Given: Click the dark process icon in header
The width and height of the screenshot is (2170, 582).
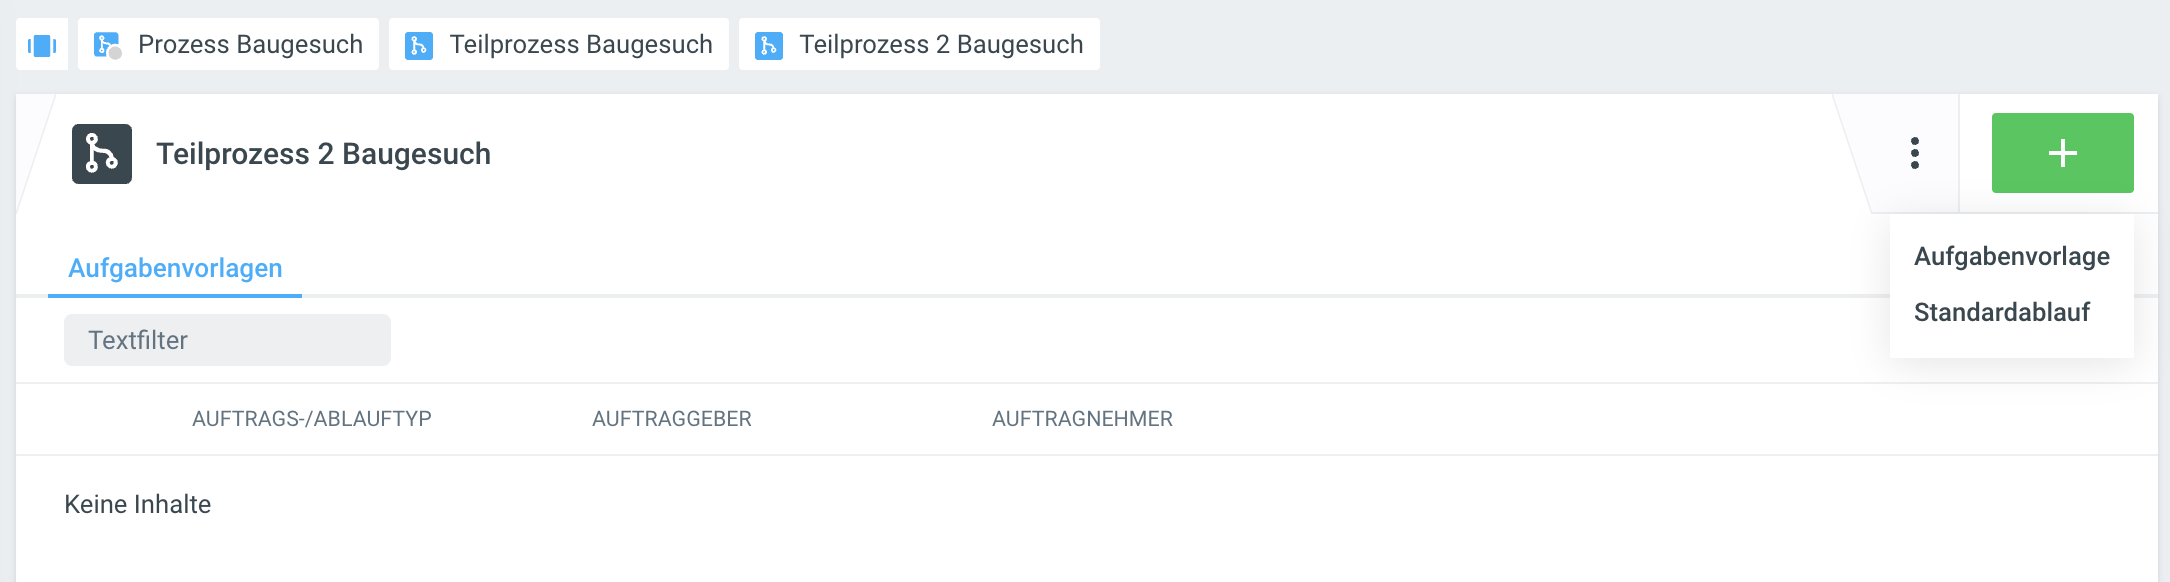Looking at the screenshot, I should 102,154.
